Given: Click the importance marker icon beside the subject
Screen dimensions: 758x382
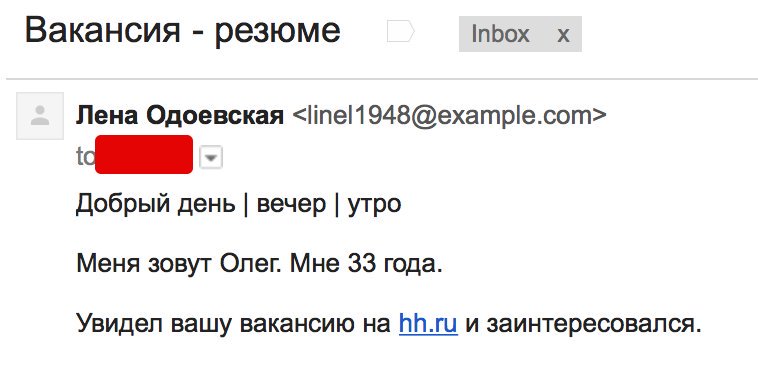Looking at the screenshot, I should tap(401, 32).
